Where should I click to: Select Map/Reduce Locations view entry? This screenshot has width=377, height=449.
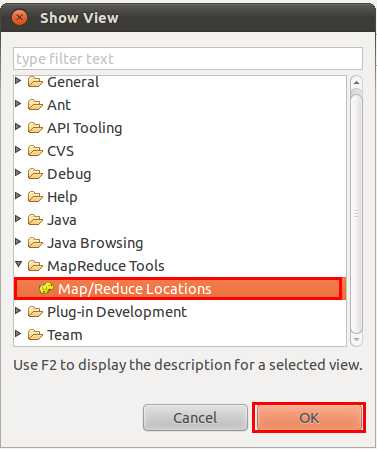[x=180, y=289]
